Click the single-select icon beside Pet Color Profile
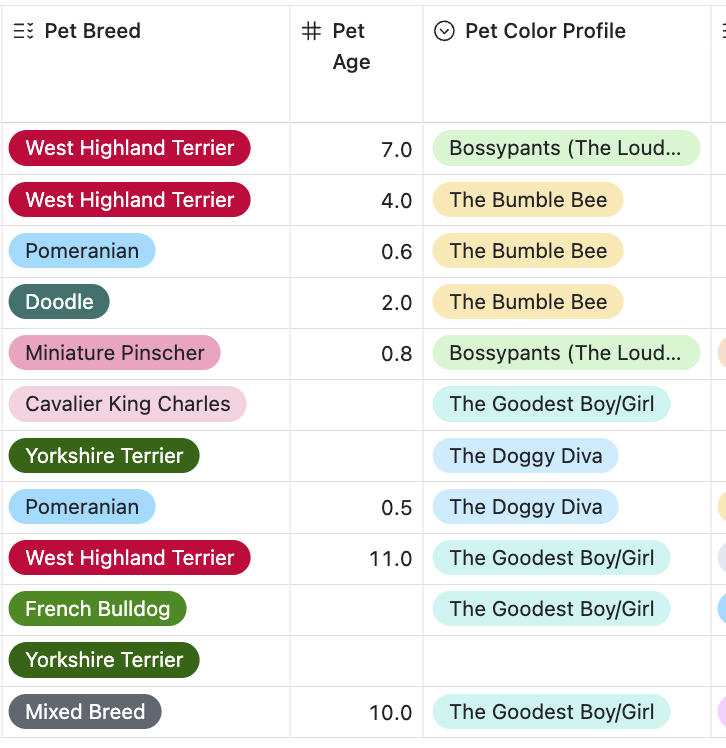Viewport: 726px width, 748px height. pos(444,31)
